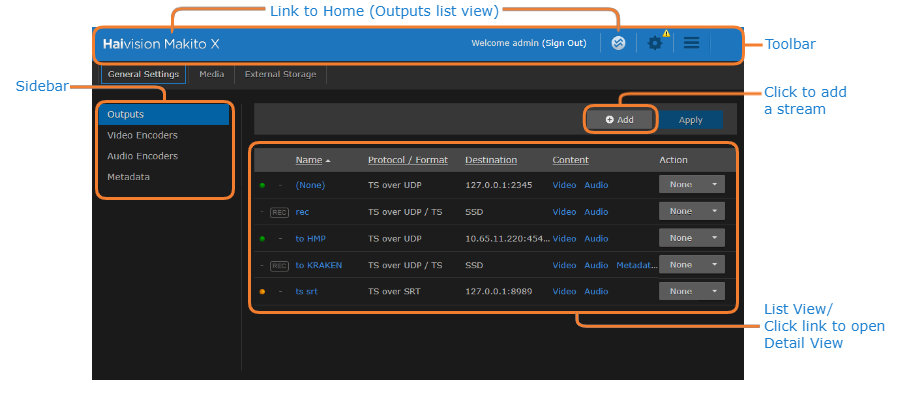Switch to the External Storage tab
This screenshot has width=905, height=400.
(x=280, y=74)
